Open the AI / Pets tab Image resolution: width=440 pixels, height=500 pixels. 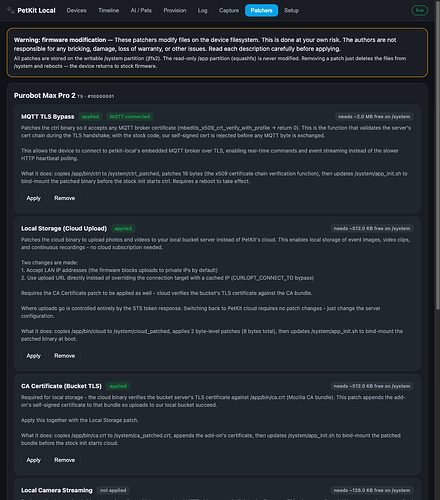(x=141, y=10)
